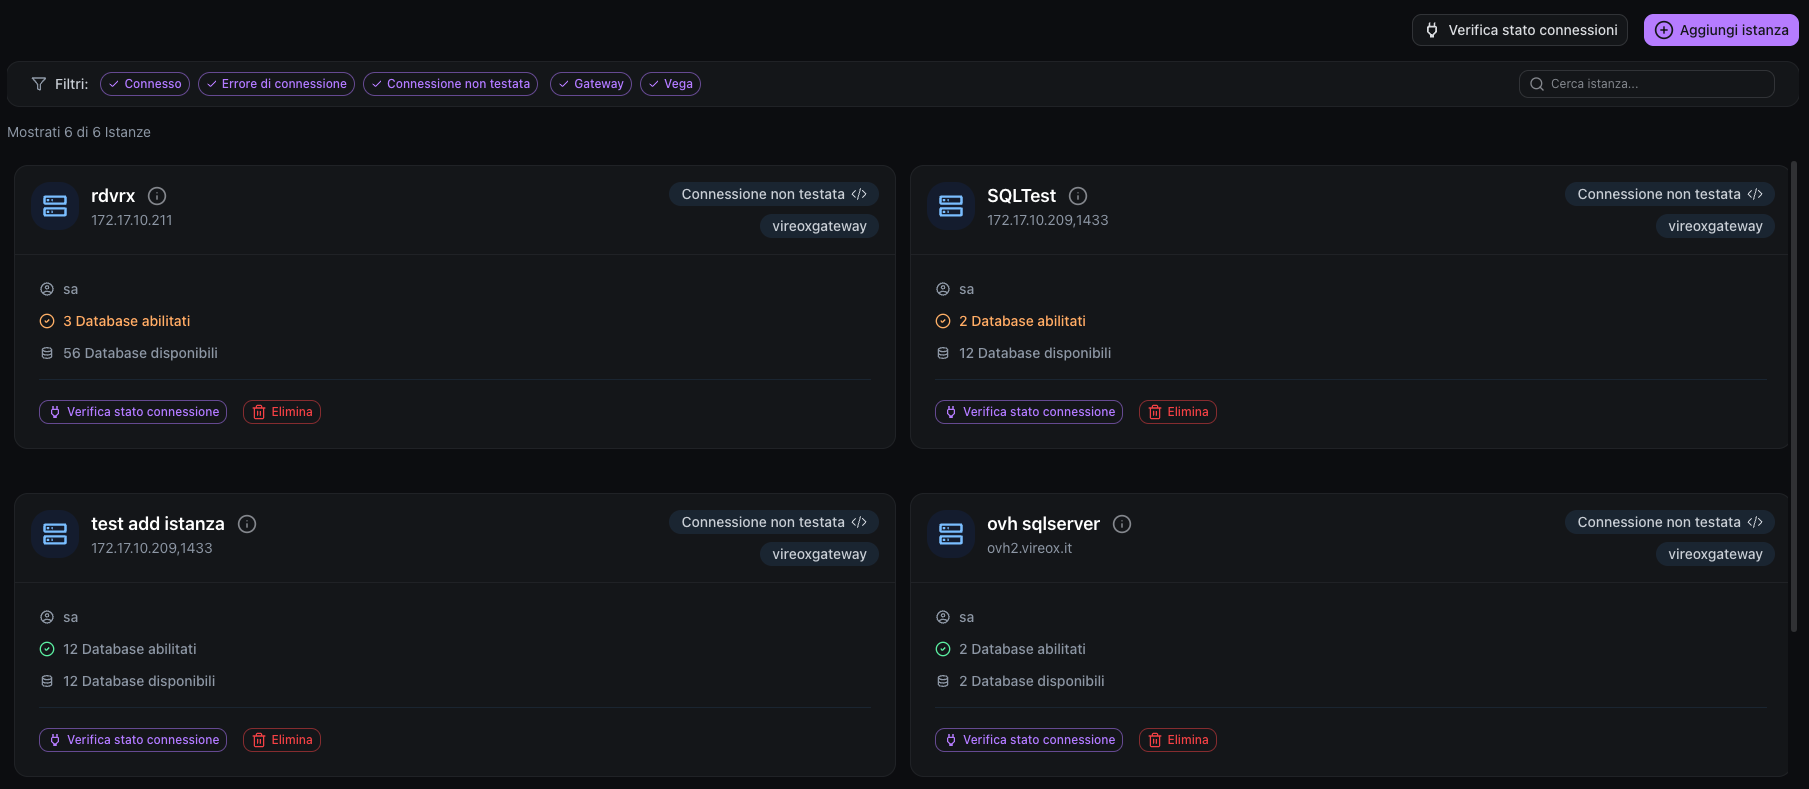Click Aggiungi istanza button

1721,30
